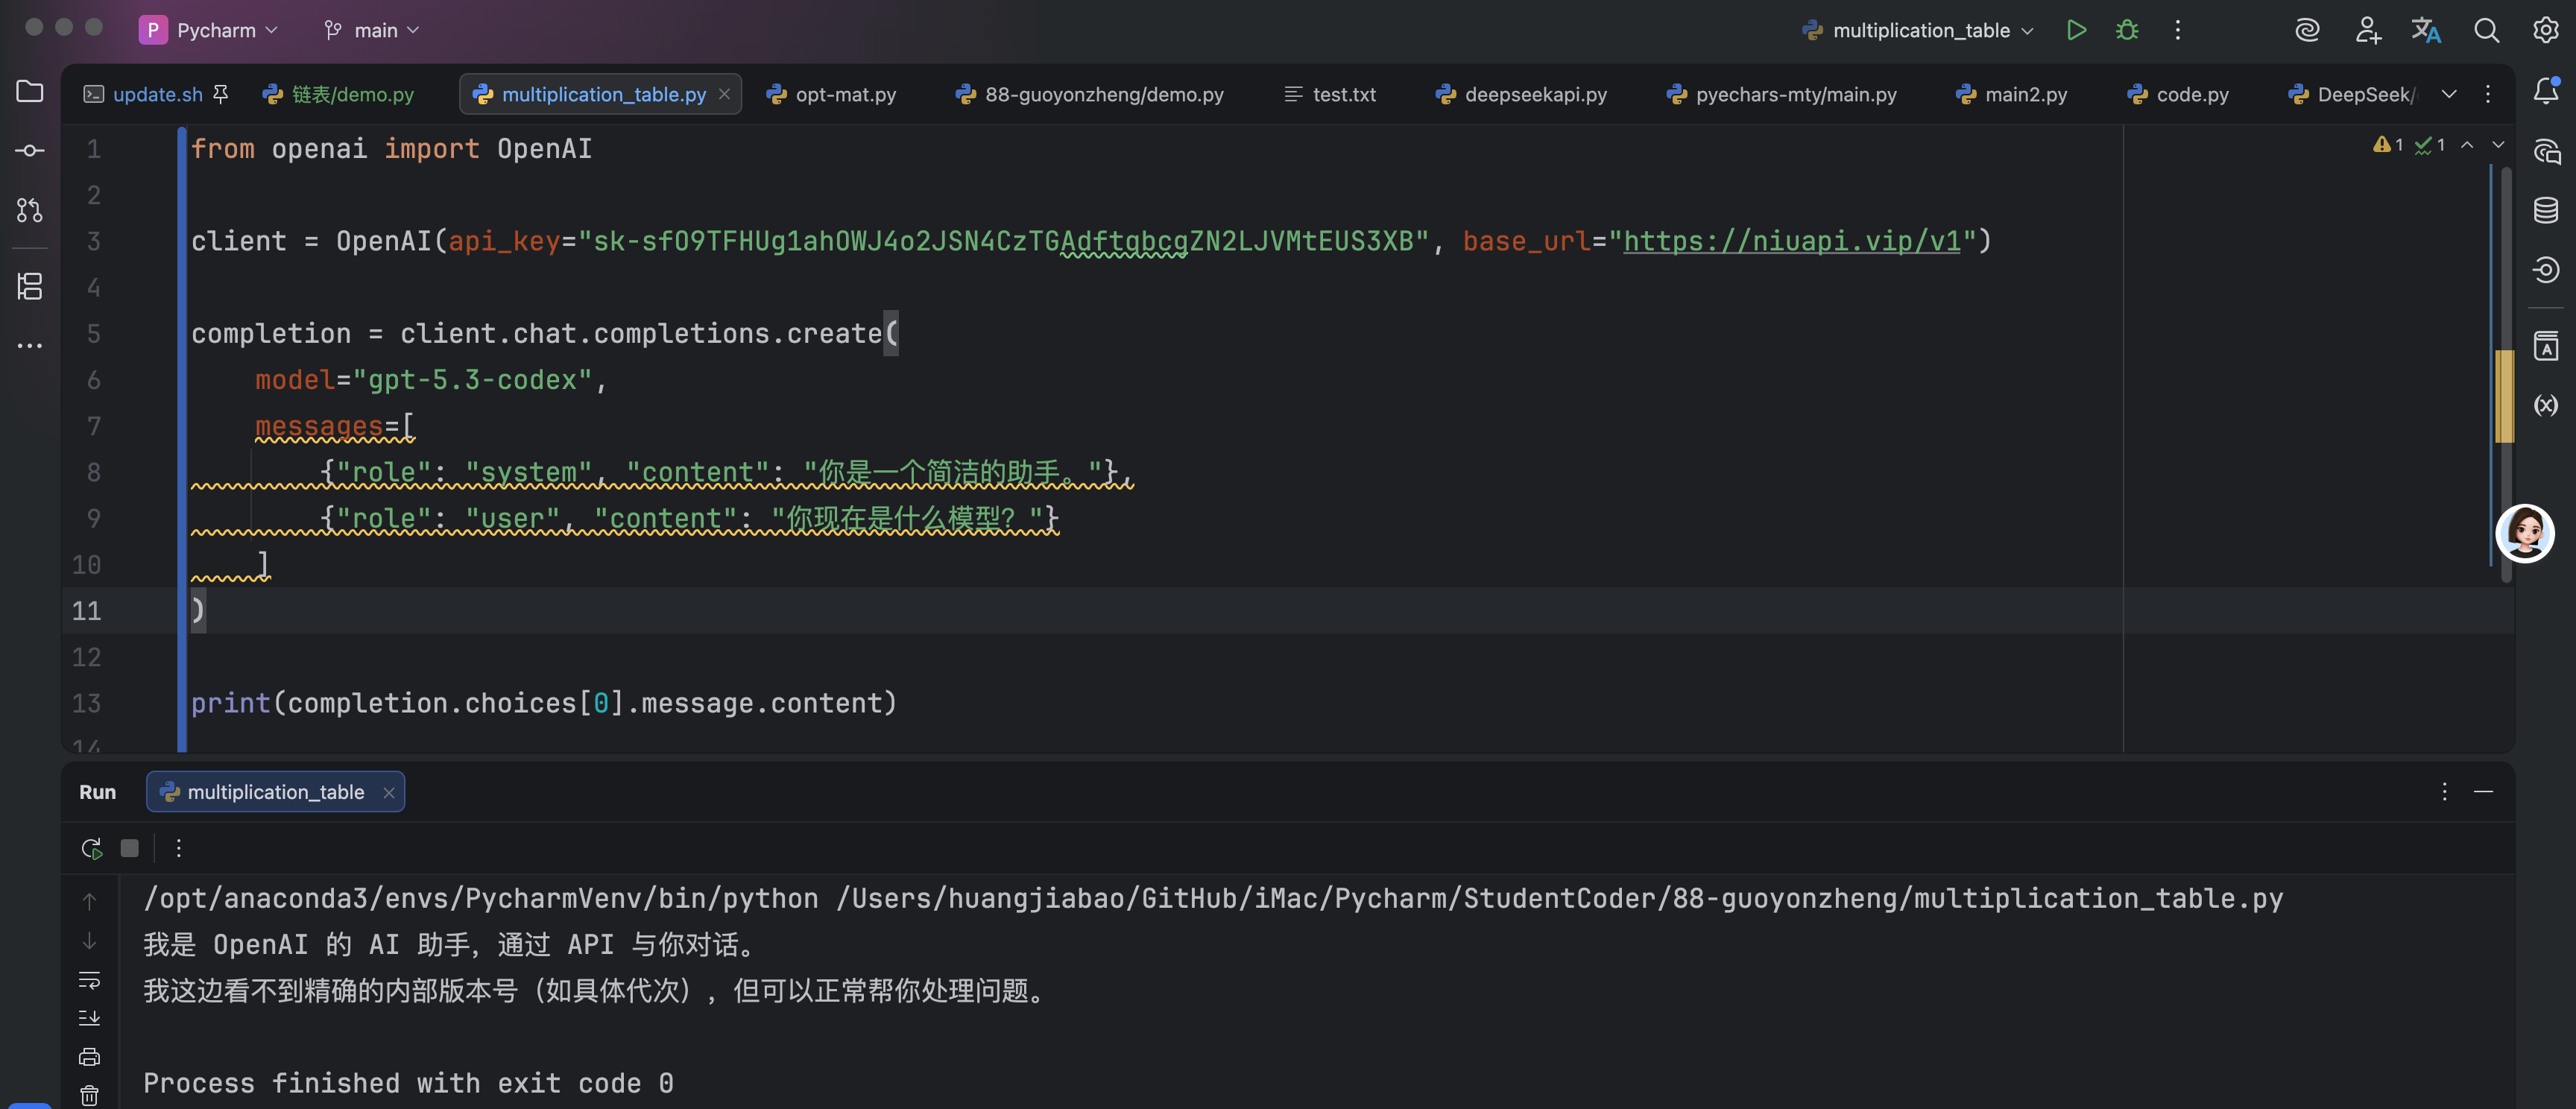This screenshot has height=1109, width=2576.
Task: Open Run toolbar more options
Action: click(x=179, y=848)
